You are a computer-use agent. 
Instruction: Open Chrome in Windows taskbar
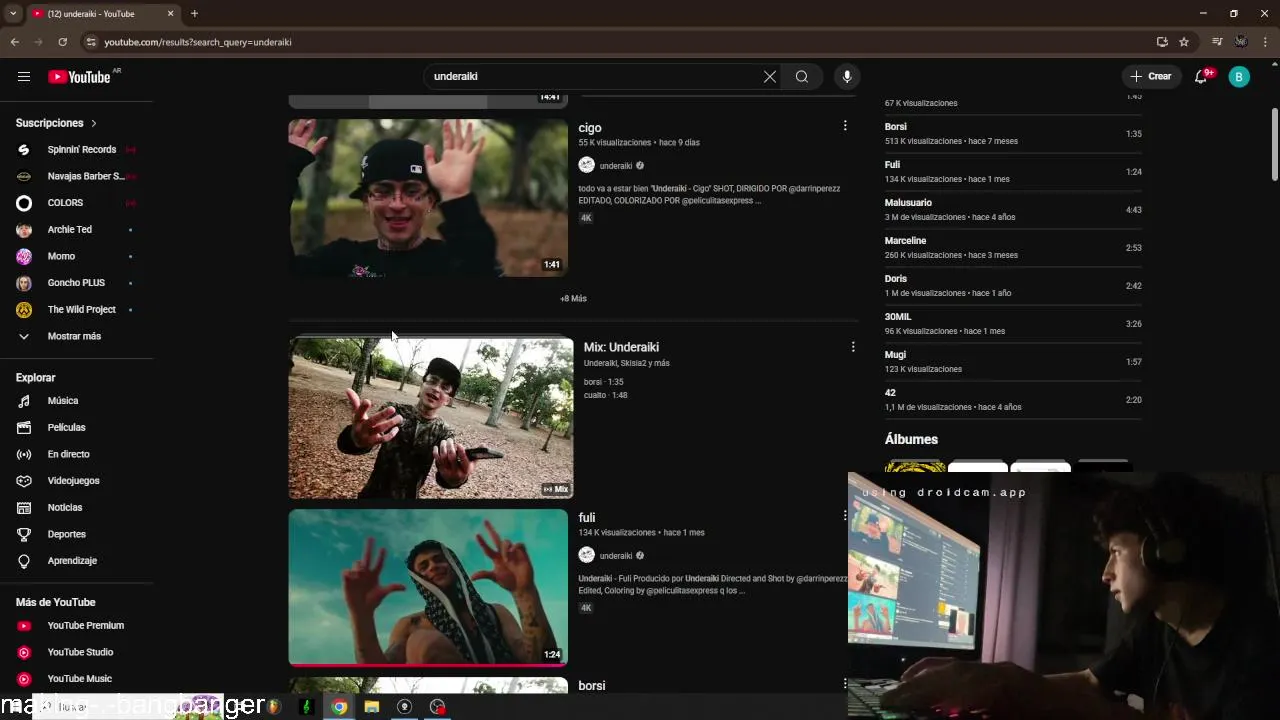[x=339, y=707]
